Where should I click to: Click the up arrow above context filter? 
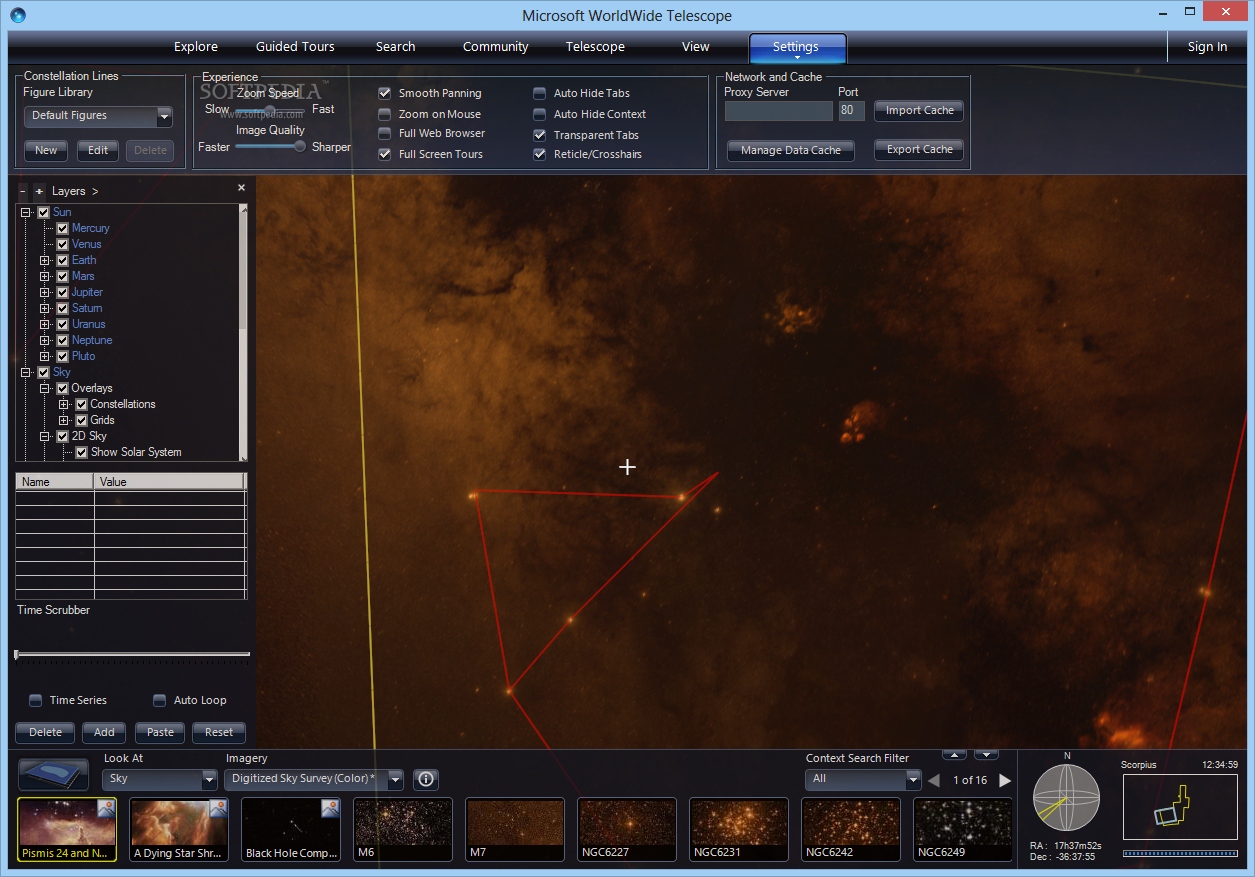click(955, 754)
